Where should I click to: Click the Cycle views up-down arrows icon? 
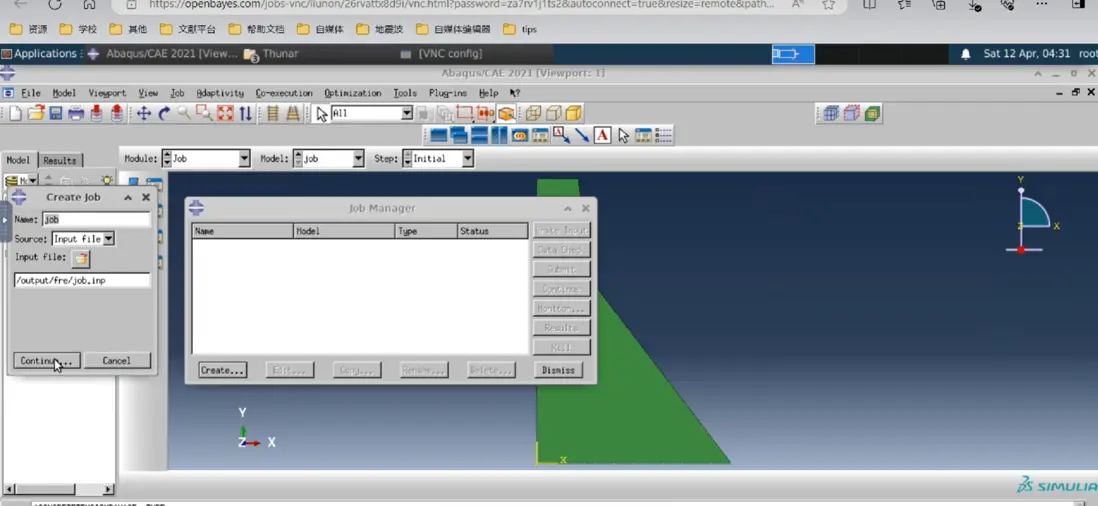coord(245,113)
